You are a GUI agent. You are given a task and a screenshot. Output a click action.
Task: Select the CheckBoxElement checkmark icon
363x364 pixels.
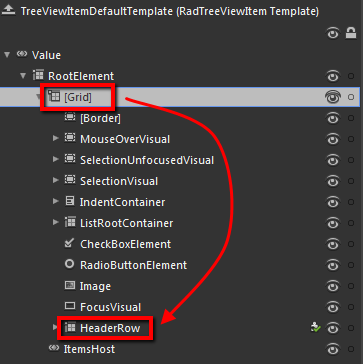[x=69, y=244]
